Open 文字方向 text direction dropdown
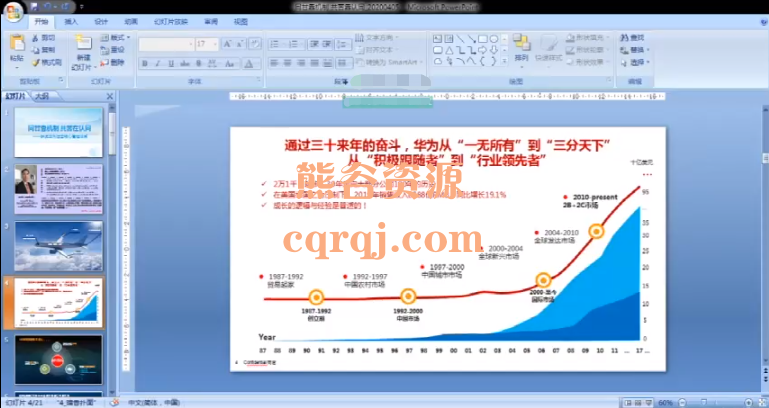Image resolution: width=769 pixels, height=408 pixels. pos(377,37)
